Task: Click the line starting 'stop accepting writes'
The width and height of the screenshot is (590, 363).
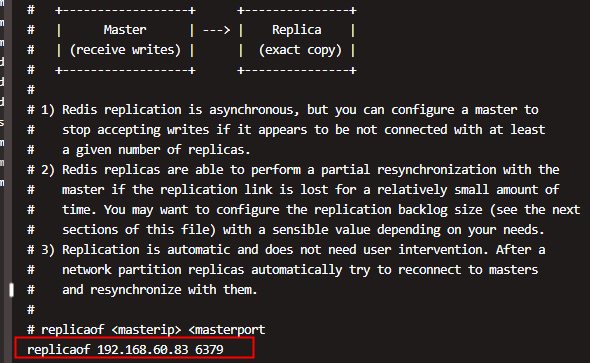Action: (x=304, y=129)
